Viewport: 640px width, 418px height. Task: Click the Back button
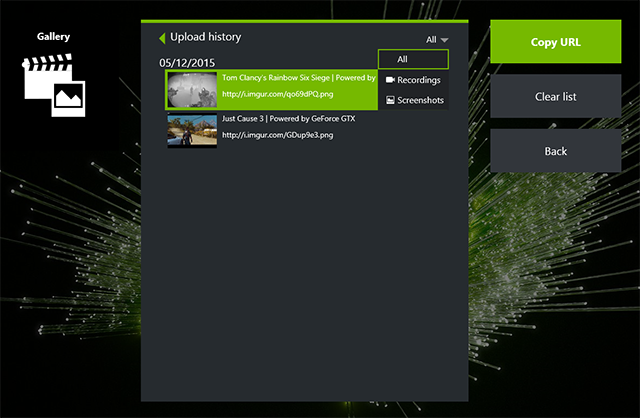[x=556, y=151]
